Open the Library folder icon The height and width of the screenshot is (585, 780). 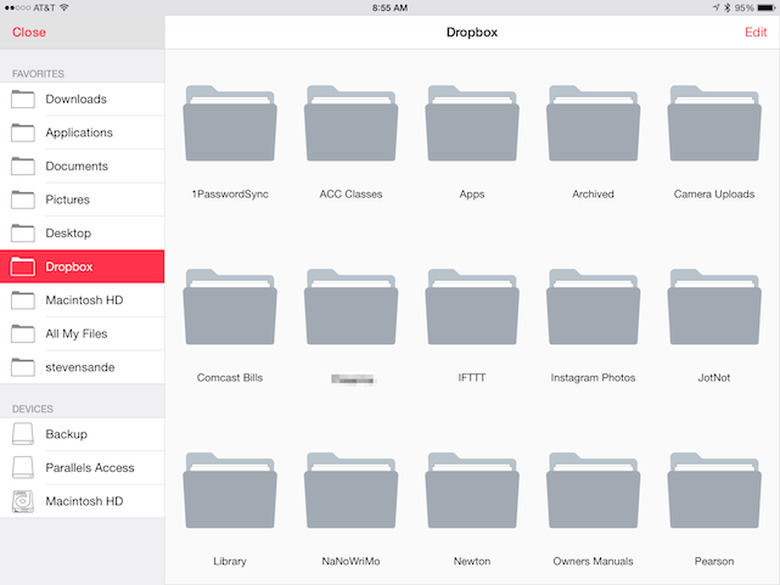click(x=230, y=490)
